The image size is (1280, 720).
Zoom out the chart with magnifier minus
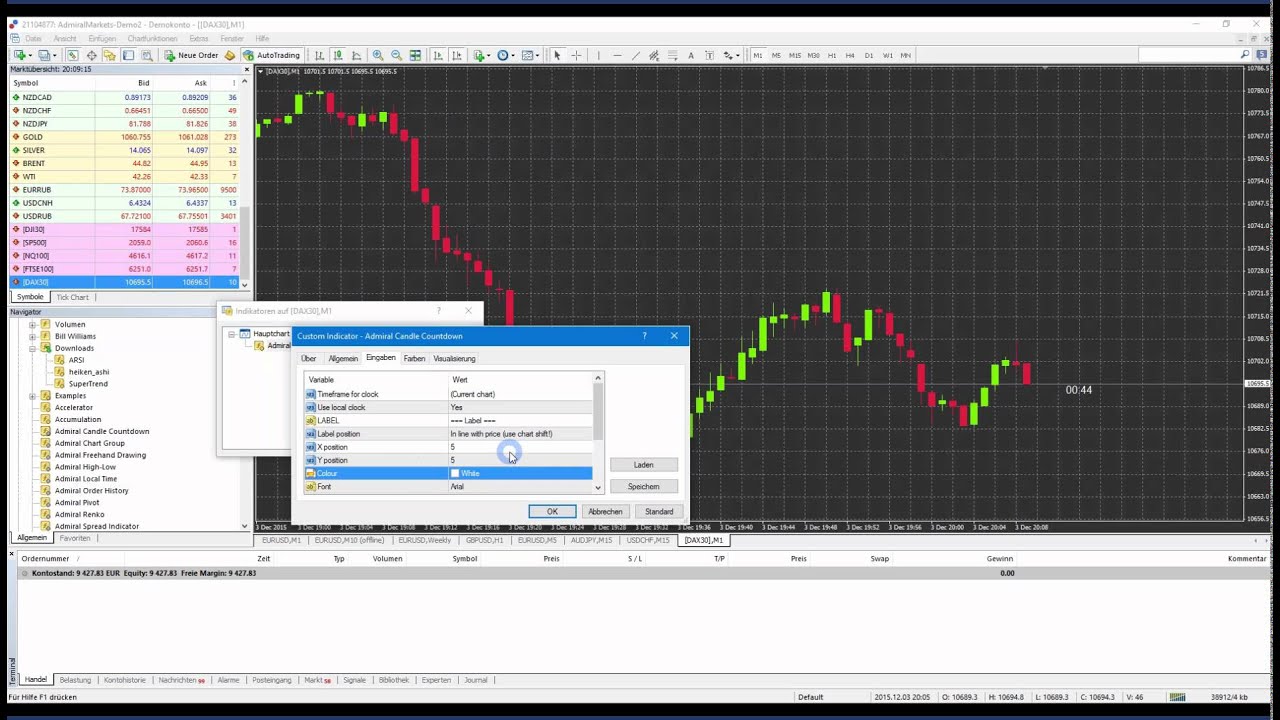click(x=397, y=55)
